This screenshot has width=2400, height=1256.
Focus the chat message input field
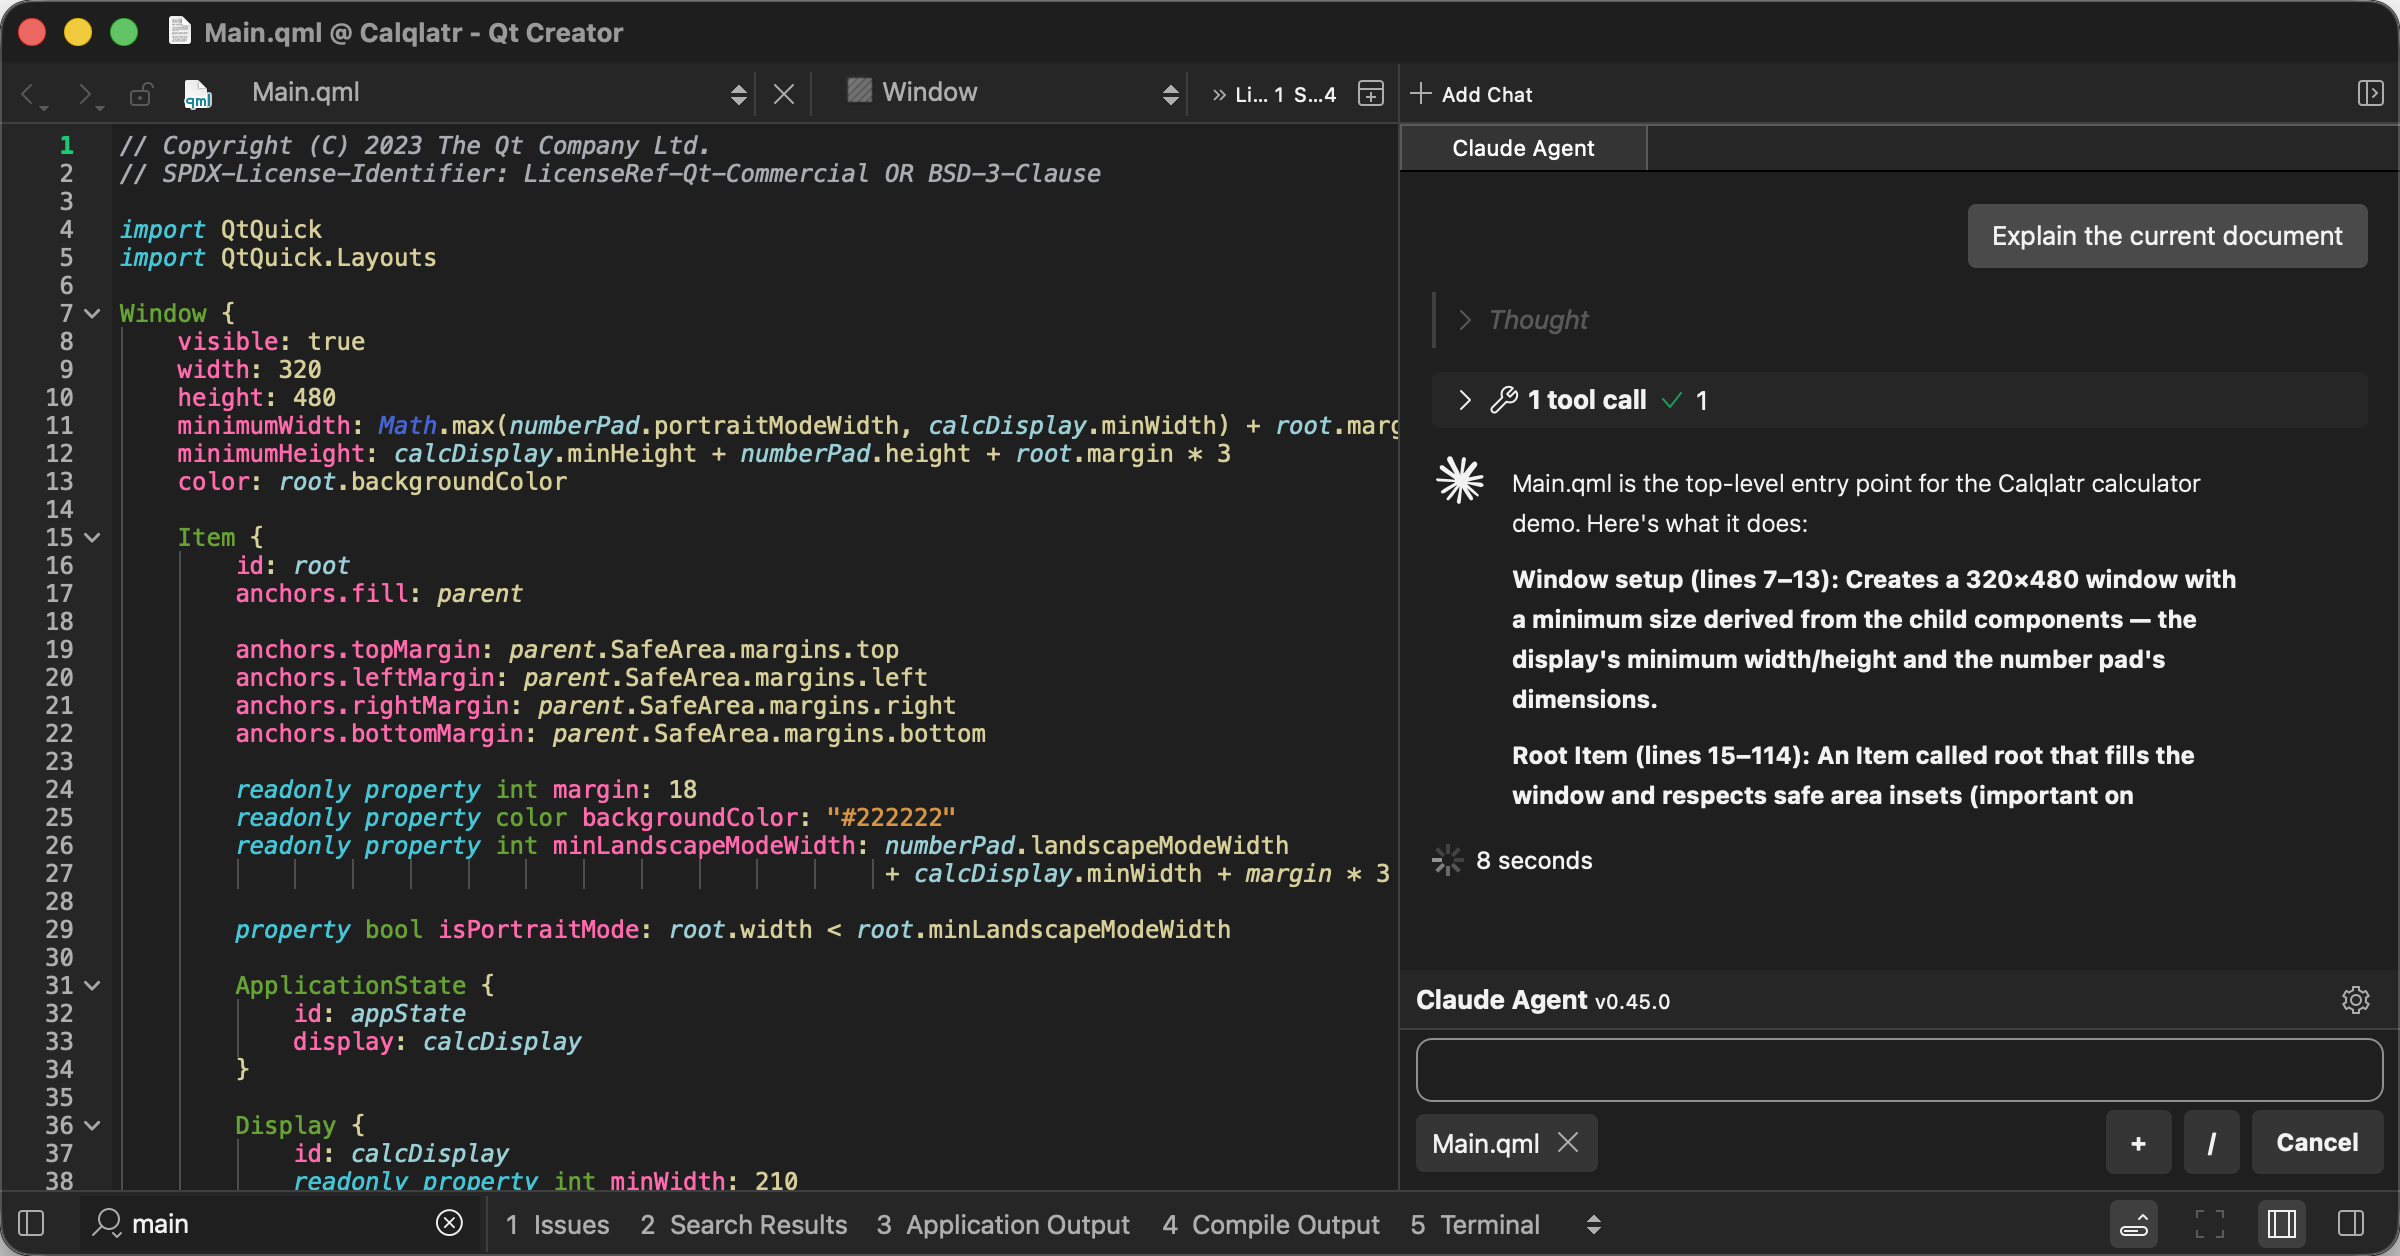[1899, 1070]
